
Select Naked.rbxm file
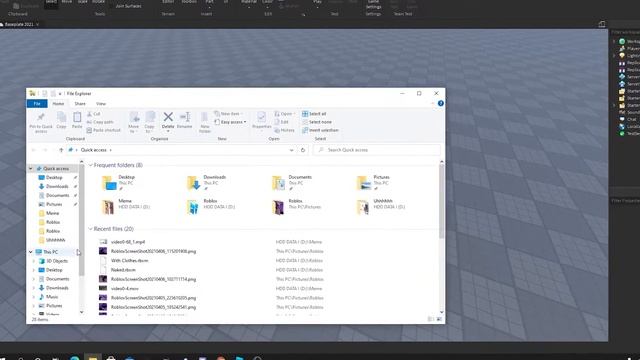(123, 270)
